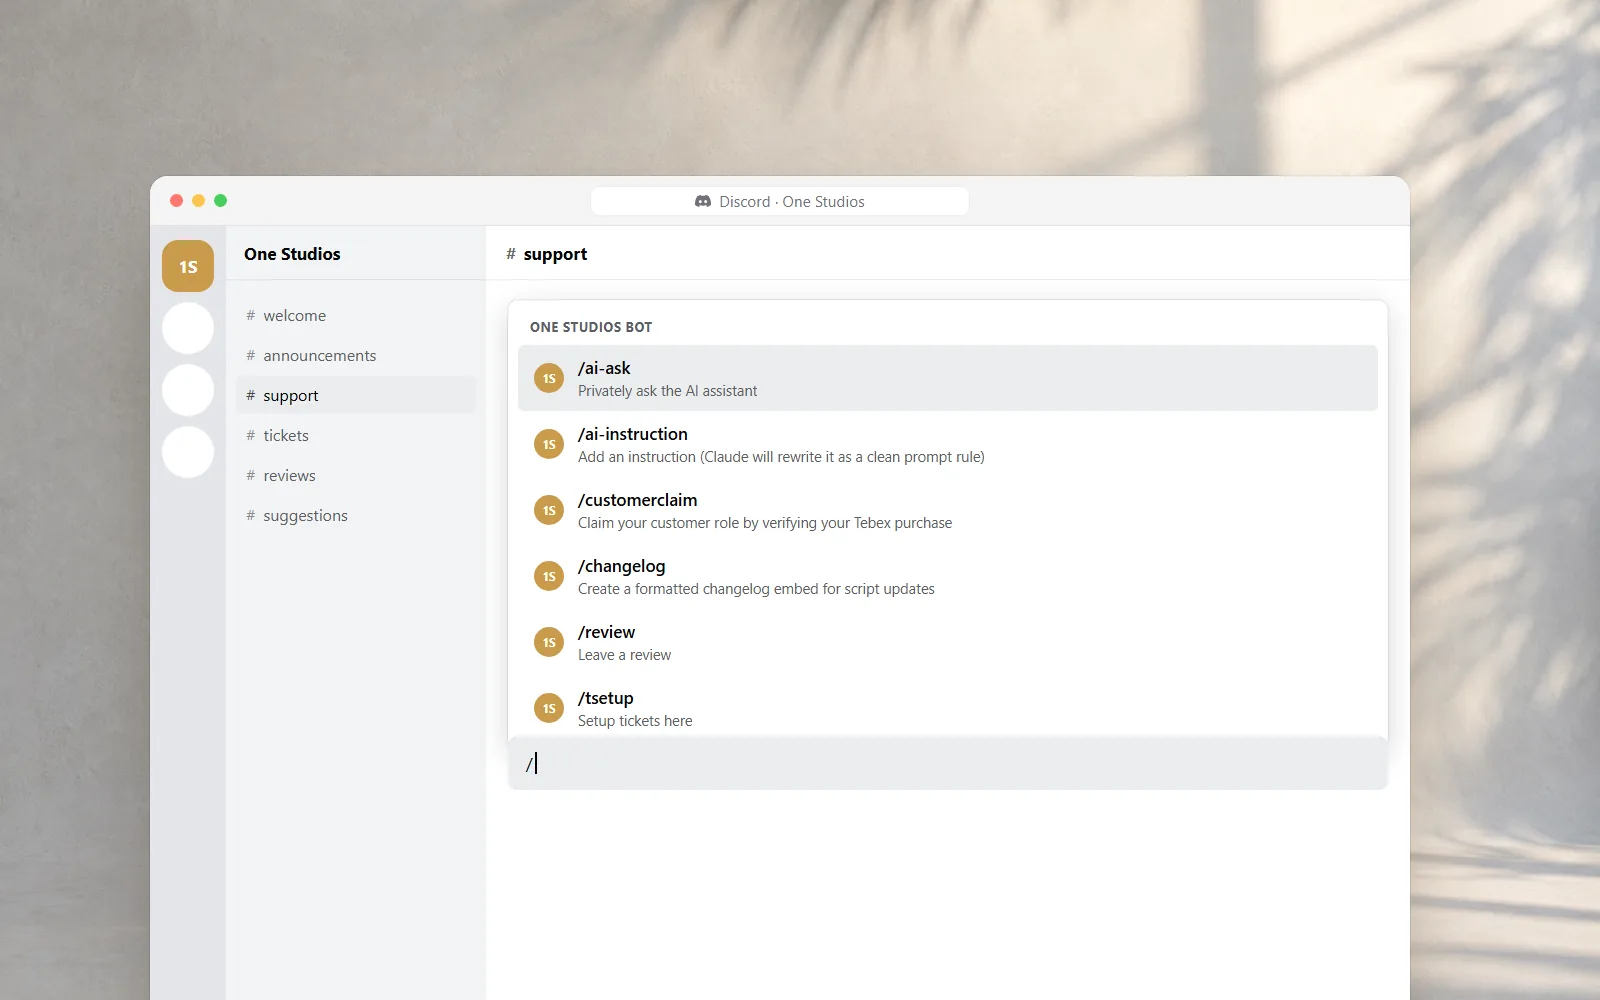This screenshot has height=1000, width=1600.
Task: Focus the message input containing slash
Action: [948, 763]
